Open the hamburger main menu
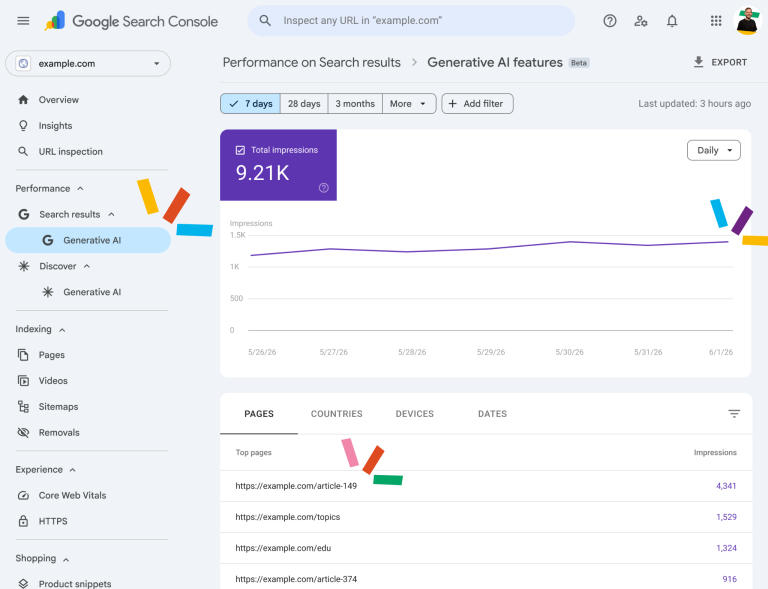The width and height of the screenshot is (768, 589). pos(23,21)
